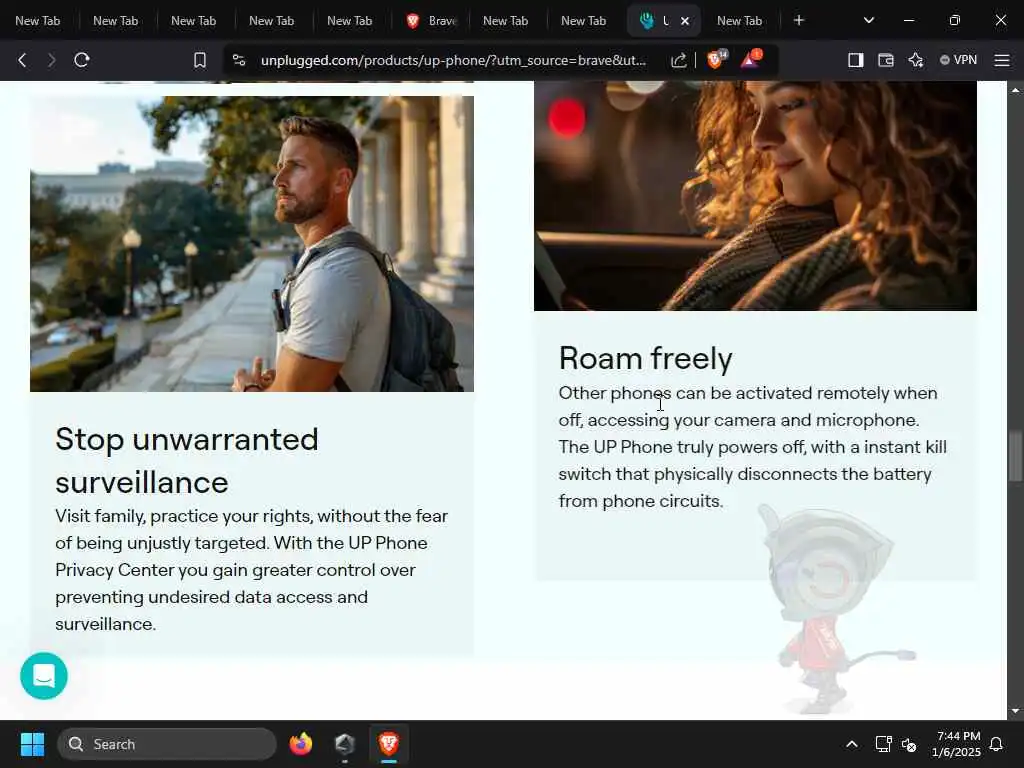Click the page vertical scrollbar thumb

(x=1015, y=456)
